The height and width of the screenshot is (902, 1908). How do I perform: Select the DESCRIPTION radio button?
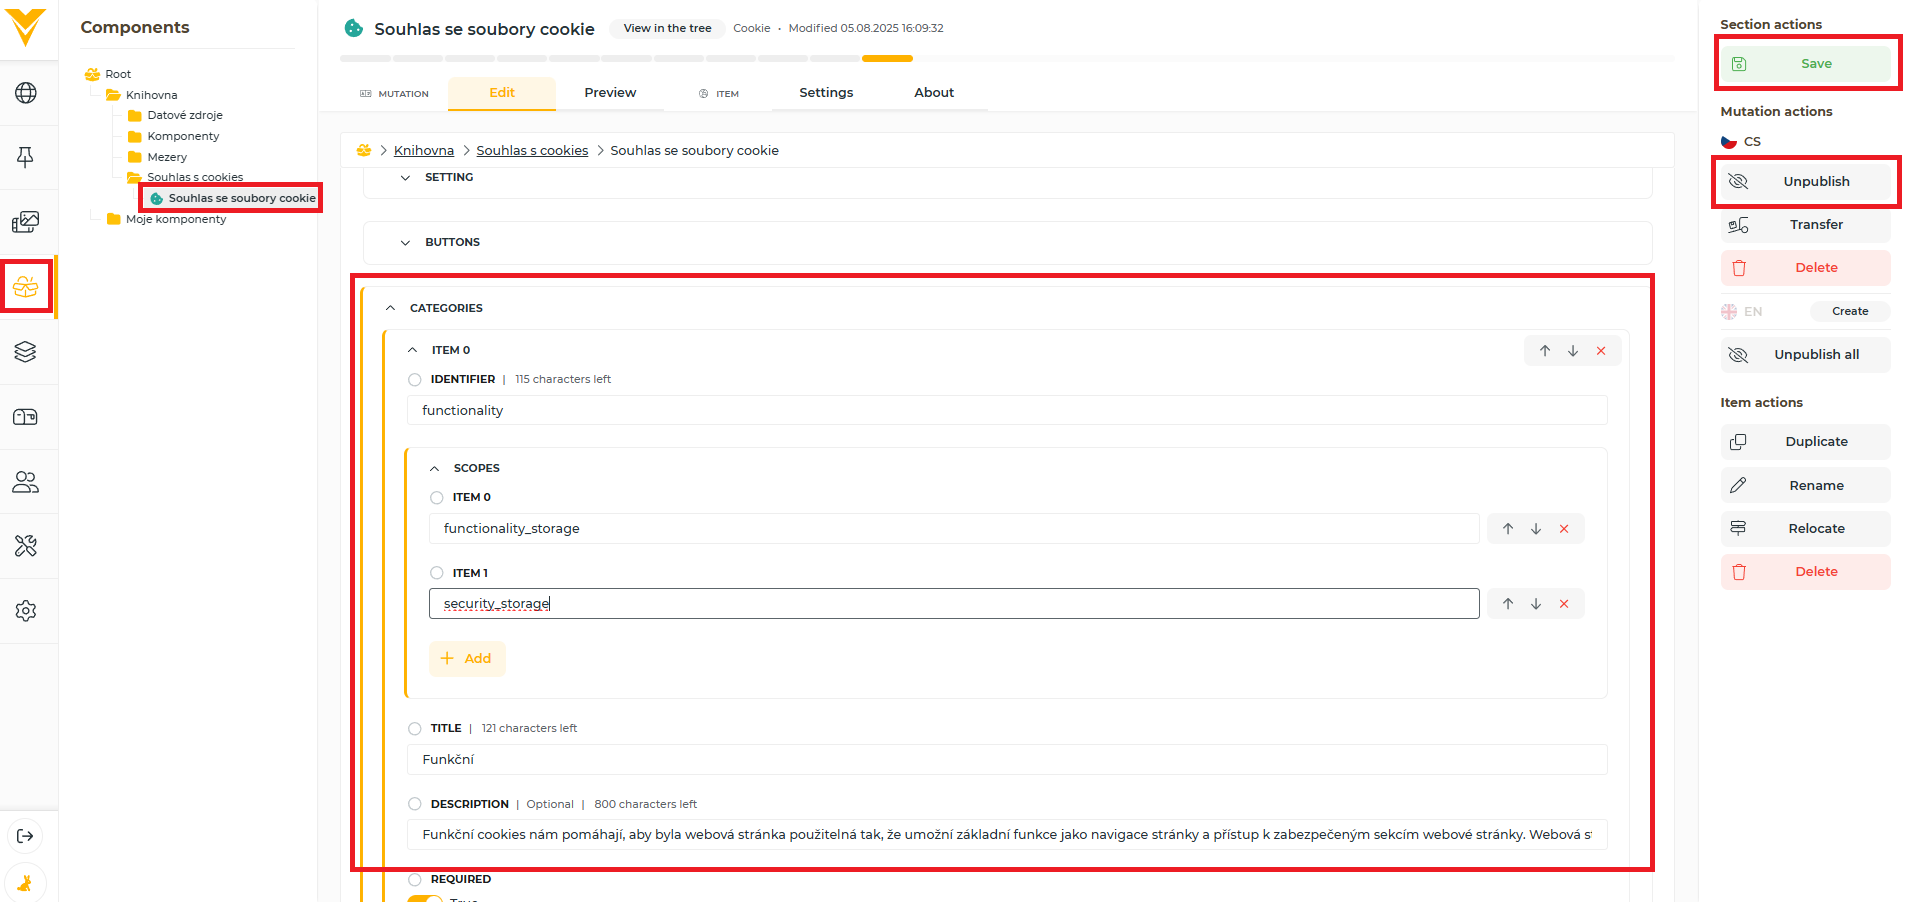[x=415, y=804]
